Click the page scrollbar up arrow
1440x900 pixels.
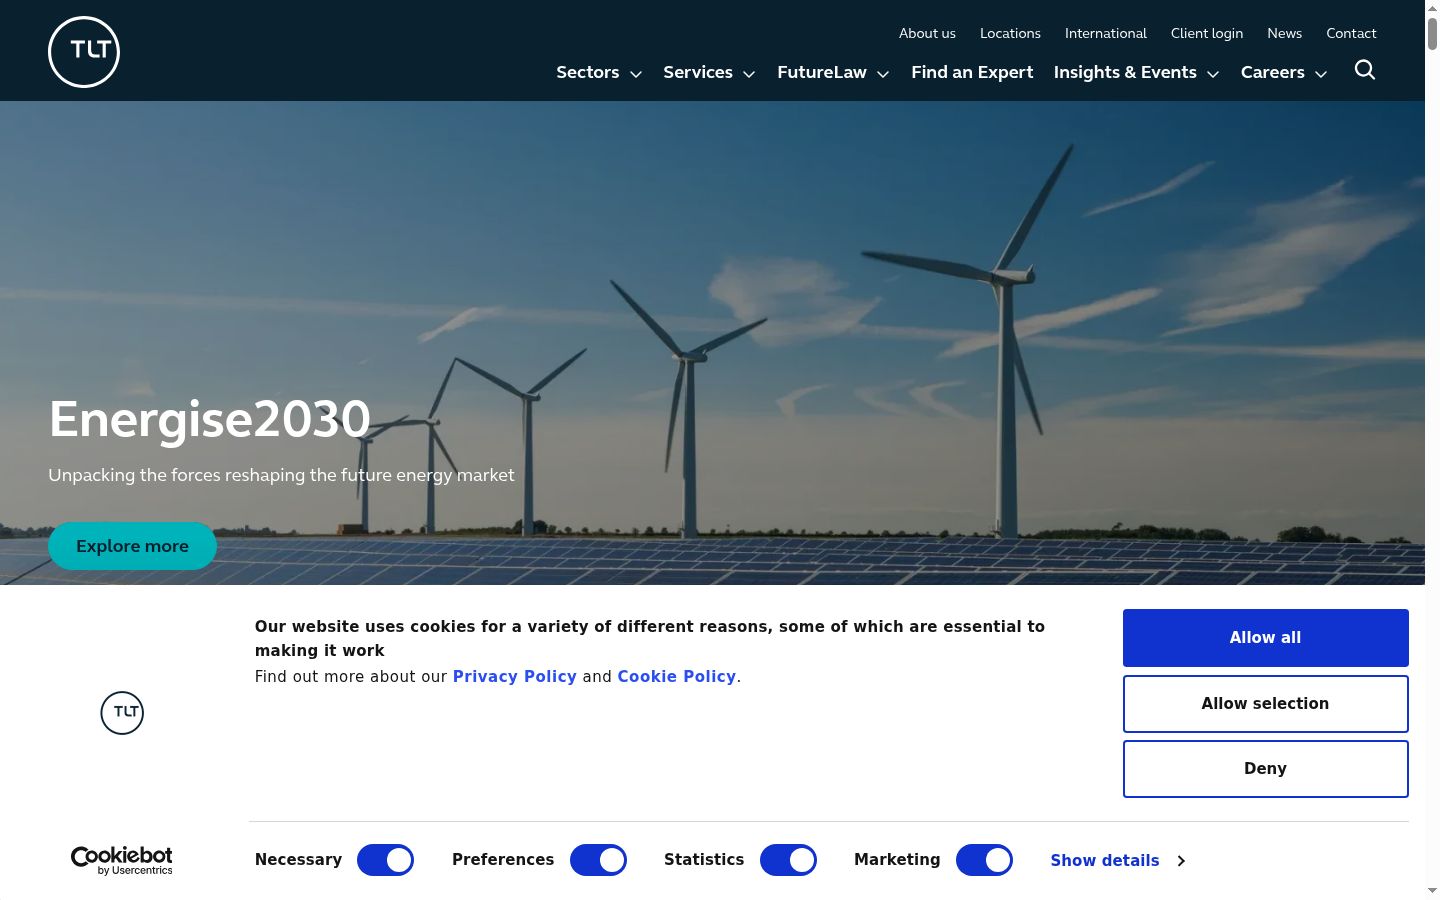(x=1432, y=7)
